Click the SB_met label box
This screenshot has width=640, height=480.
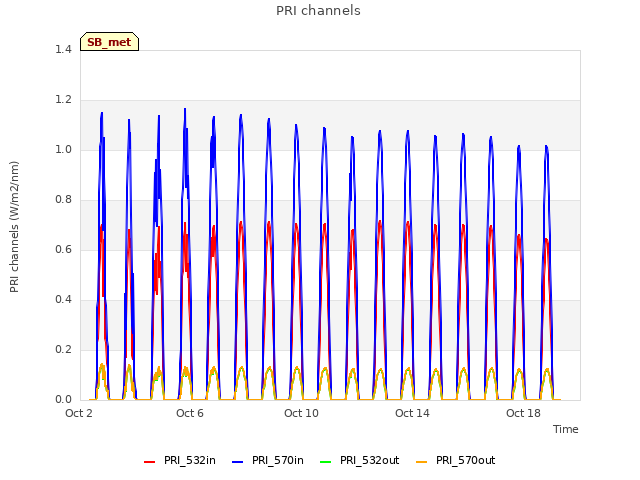tap(109, 42)
